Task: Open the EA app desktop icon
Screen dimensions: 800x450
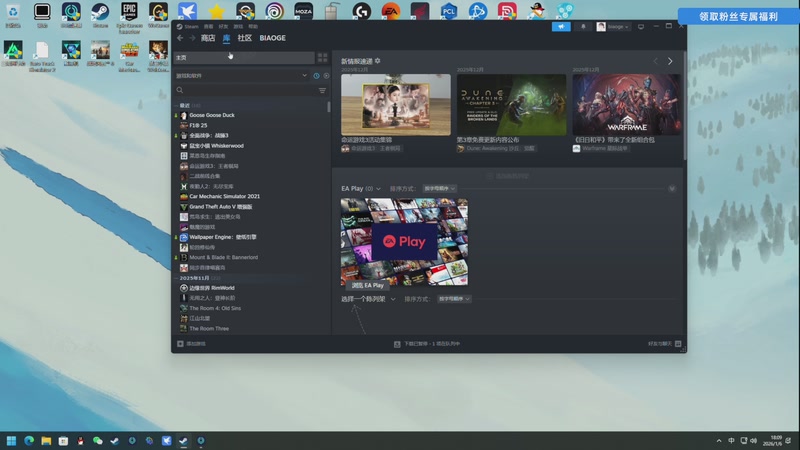Action: [391, 11]
